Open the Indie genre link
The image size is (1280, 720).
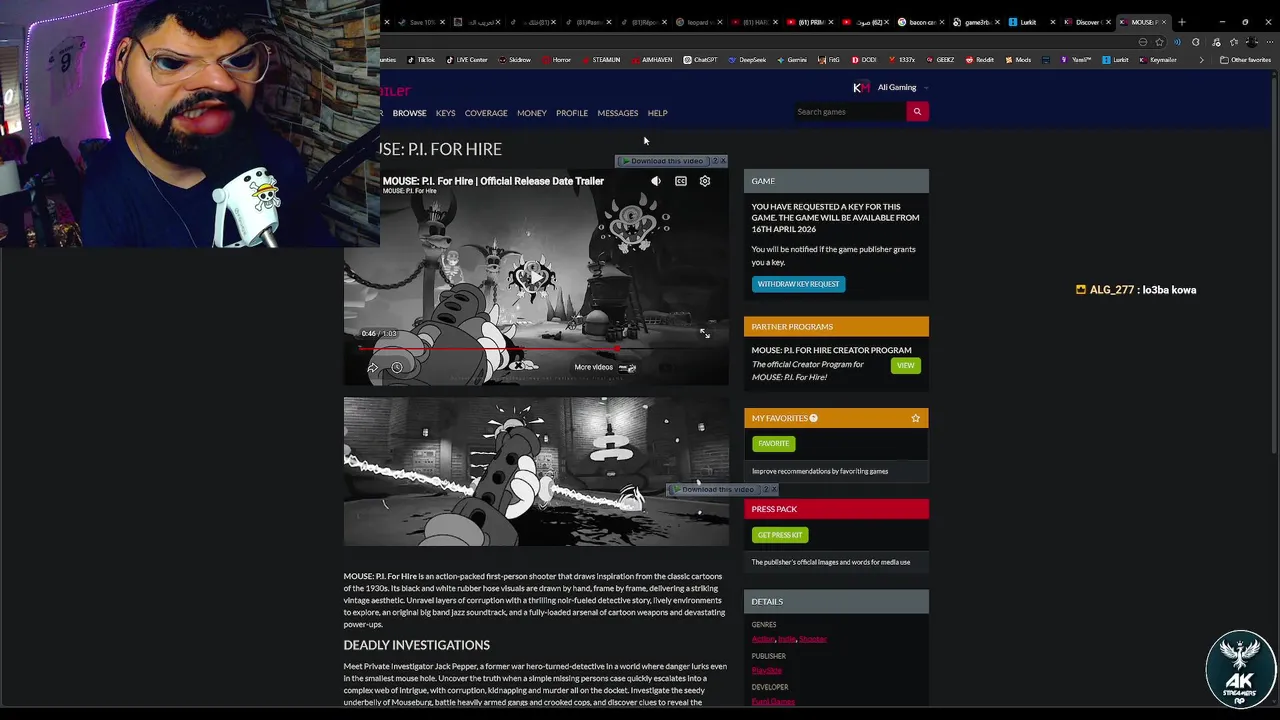coord(786,639)
